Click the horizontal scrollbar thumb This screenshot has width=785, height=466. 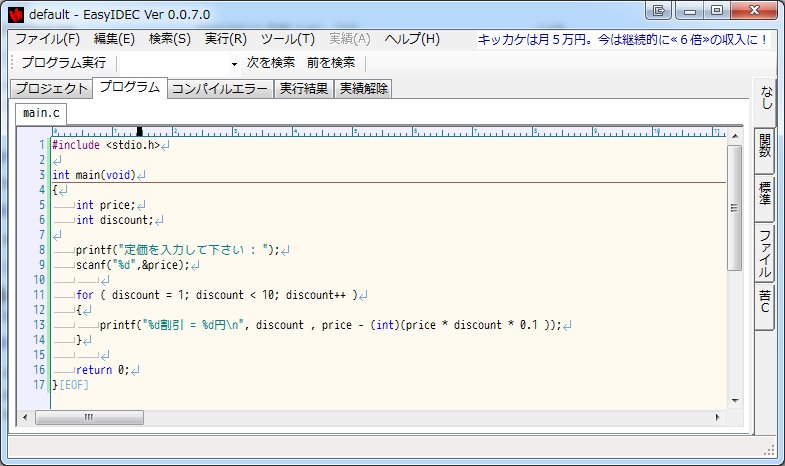[90, 416]
